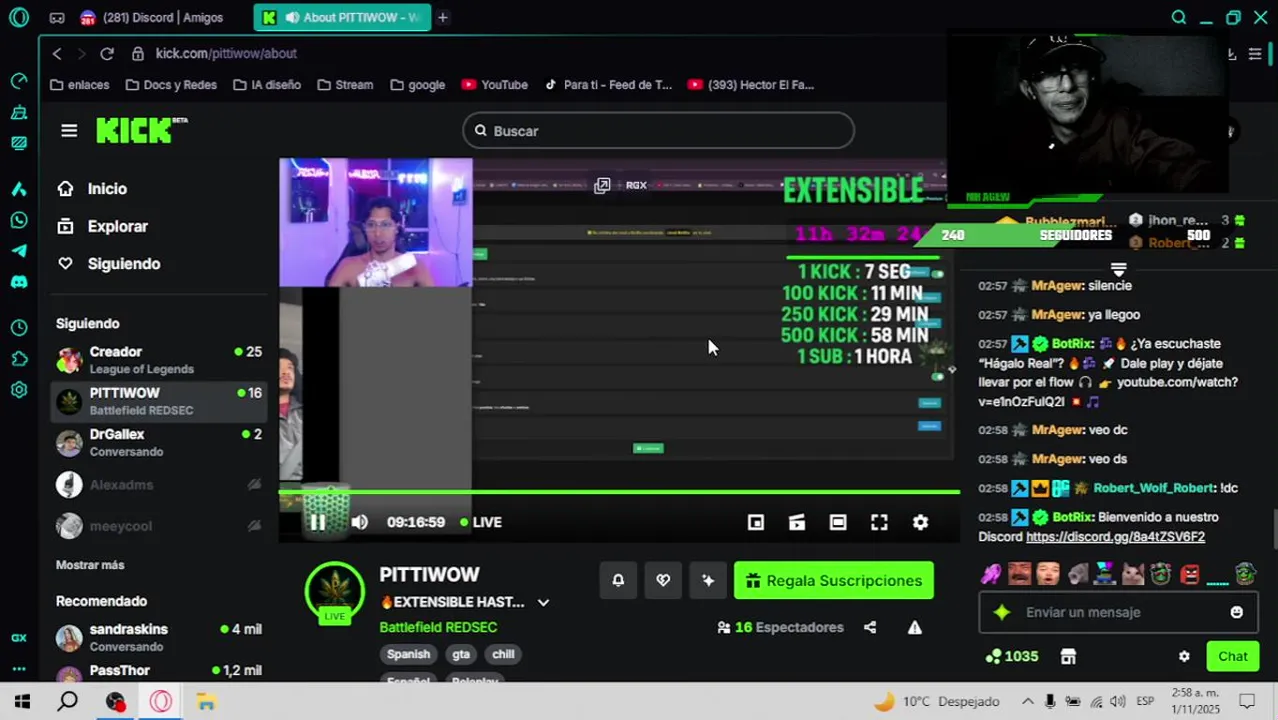This screenshot has width=1278, height=720.
Task: Open the DrGallex channel in following list
Action: coord(158,442)
